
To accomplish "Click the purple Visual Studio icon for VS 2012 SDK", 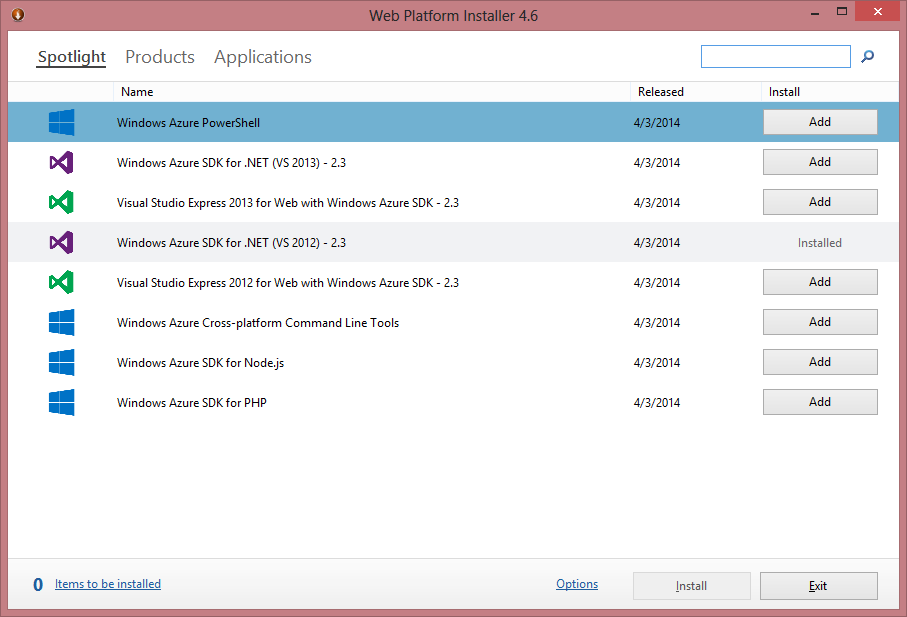I will (61, 242).
